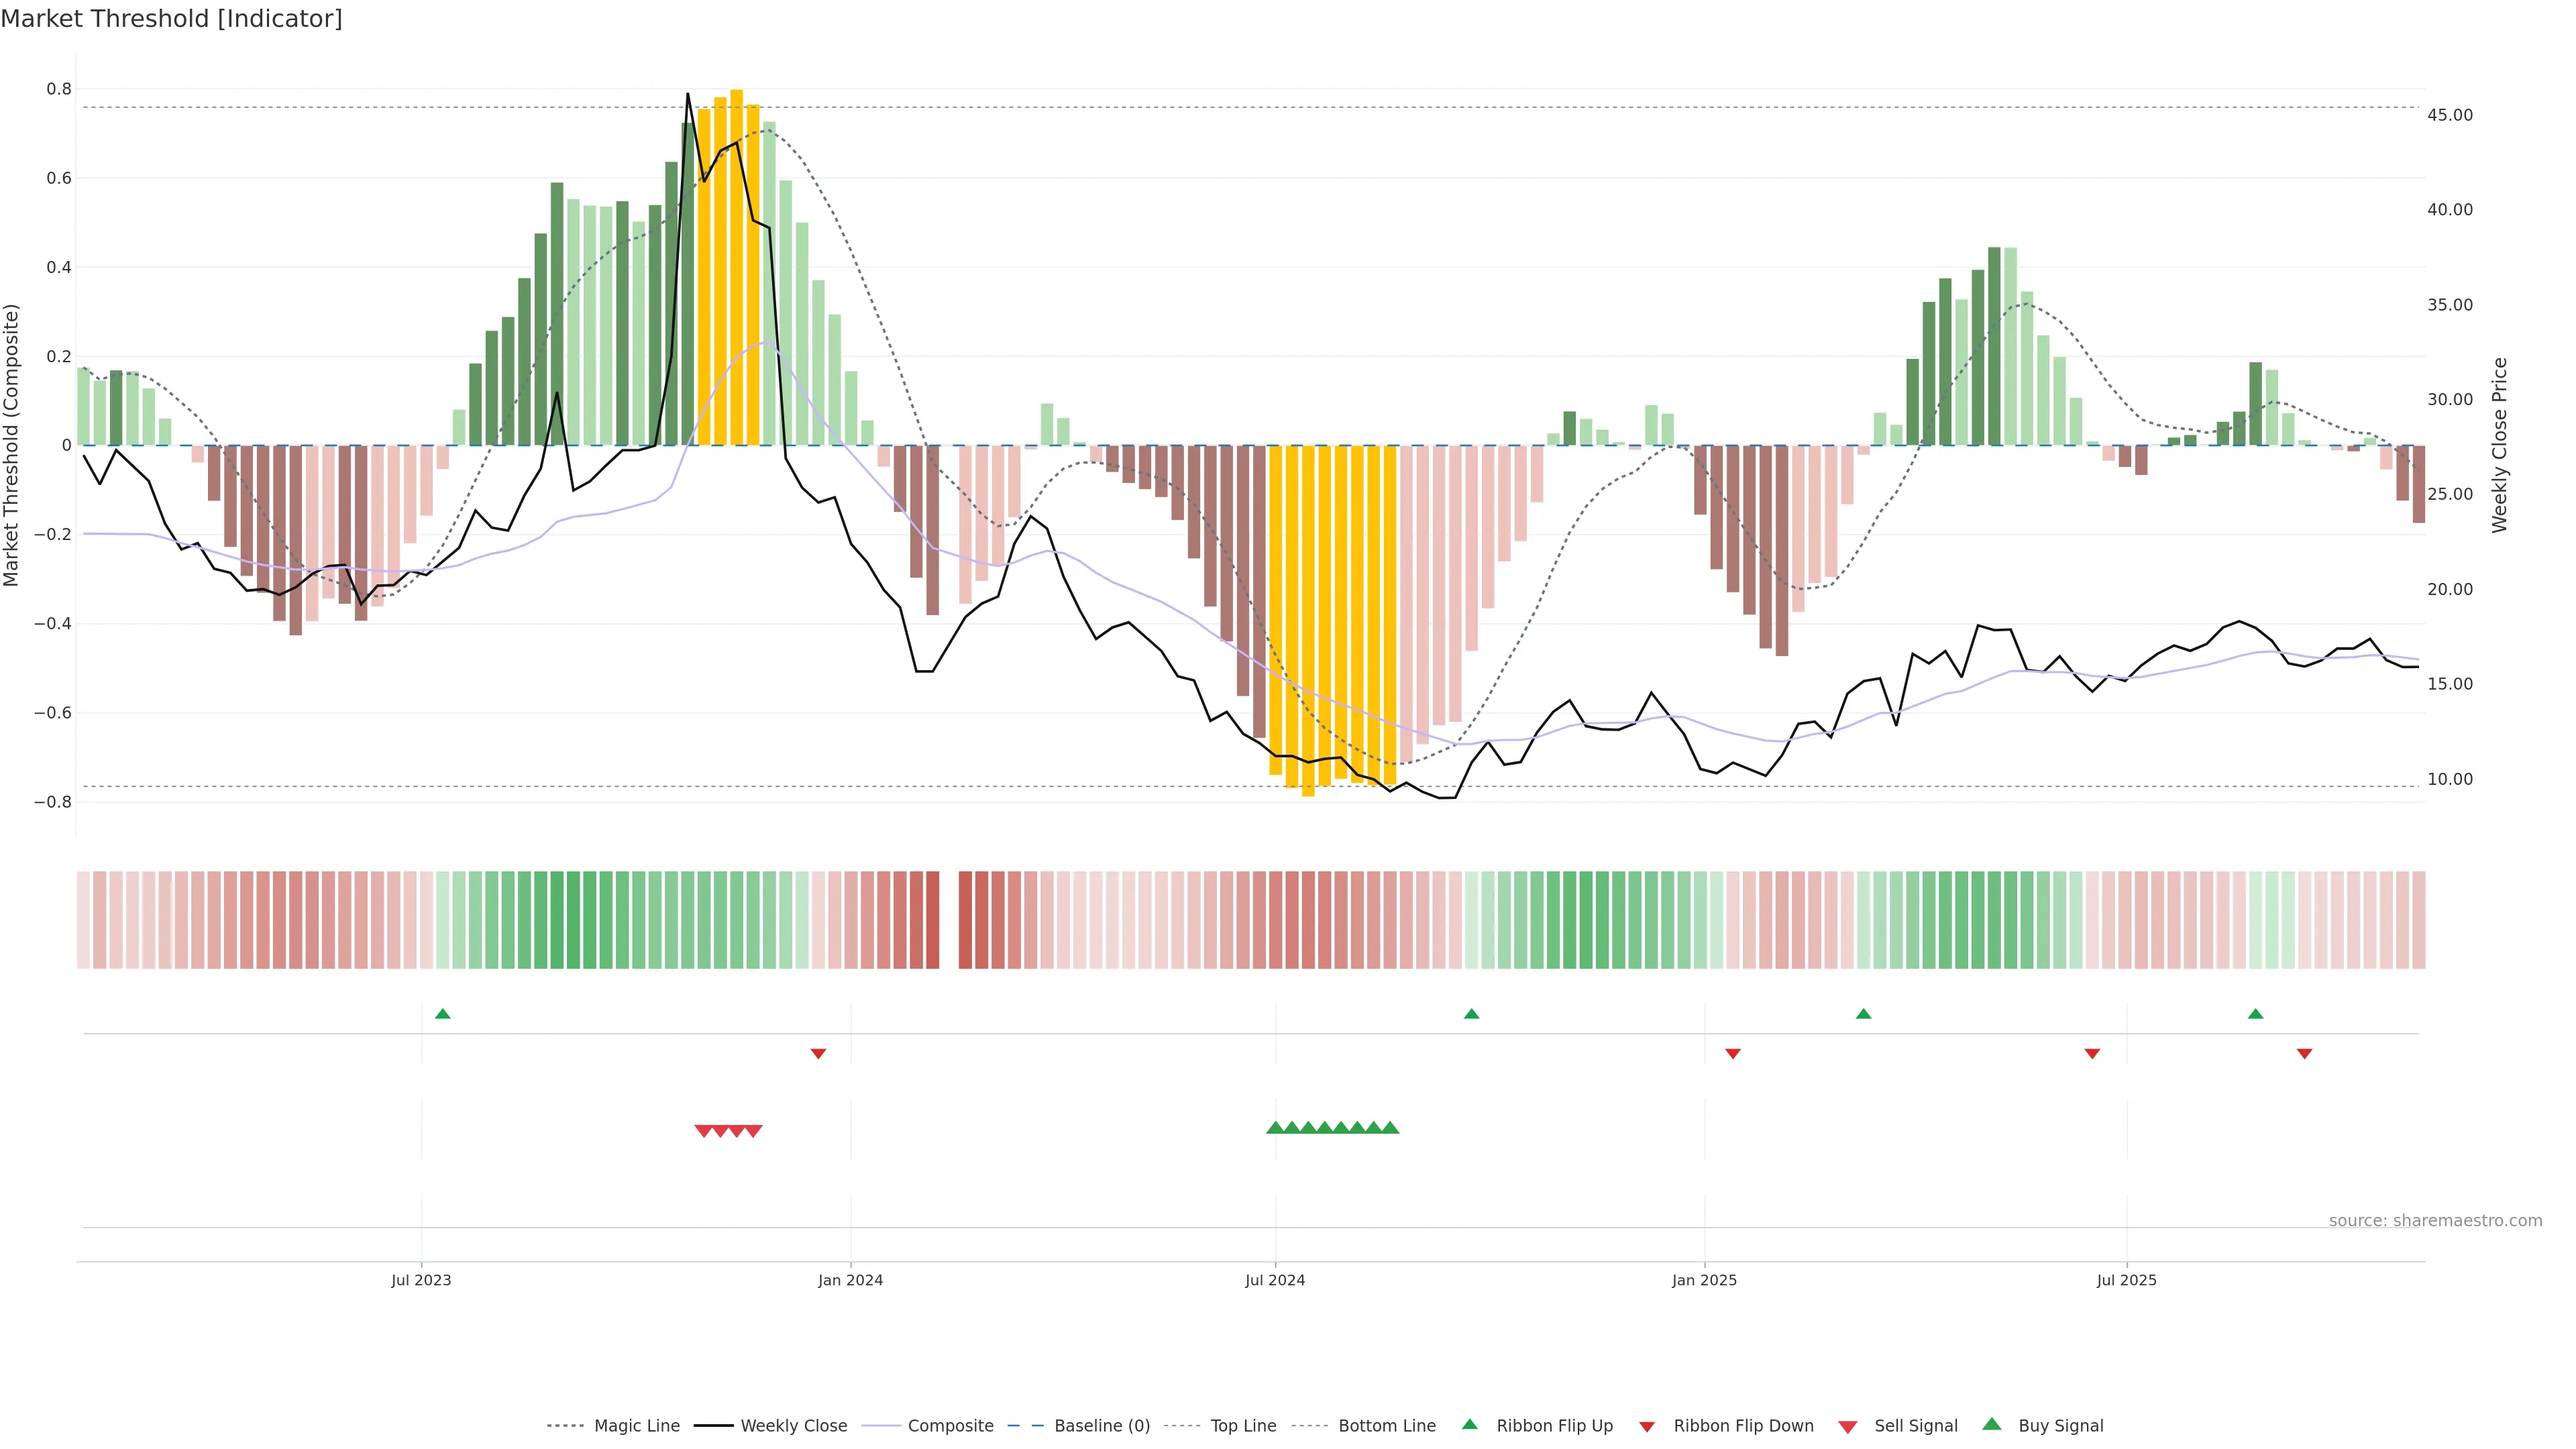Click the last red Ribbon Flip Down marker
Screen dimensions: 2576x1449
[2304, 1053]
